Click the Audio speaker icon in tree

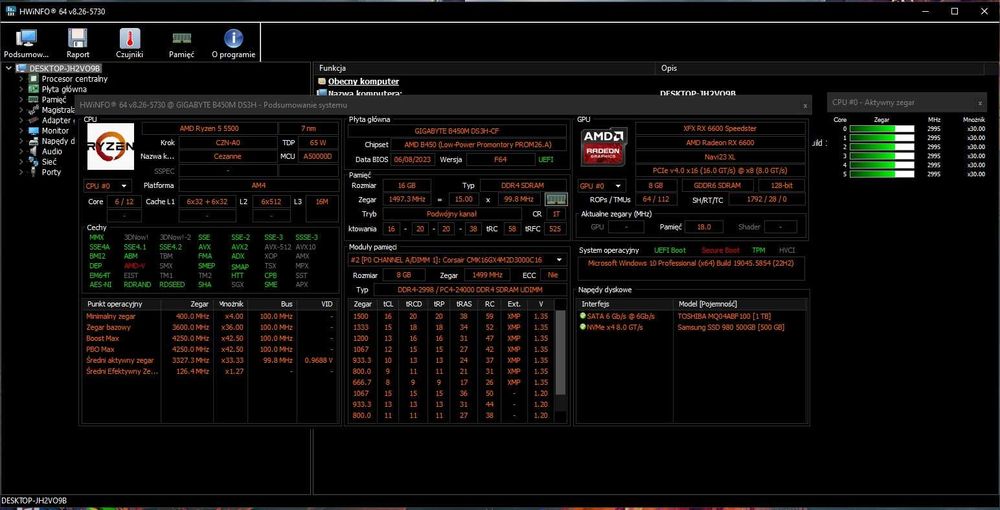point(34,151)
